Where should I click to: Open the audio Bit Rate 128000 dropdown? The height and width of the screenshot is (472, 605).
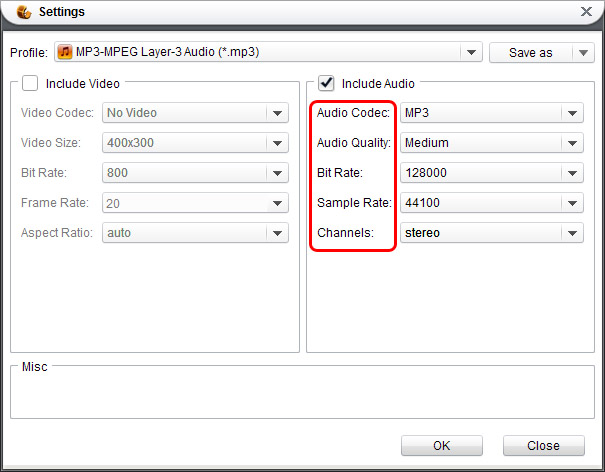coord(492,173)
